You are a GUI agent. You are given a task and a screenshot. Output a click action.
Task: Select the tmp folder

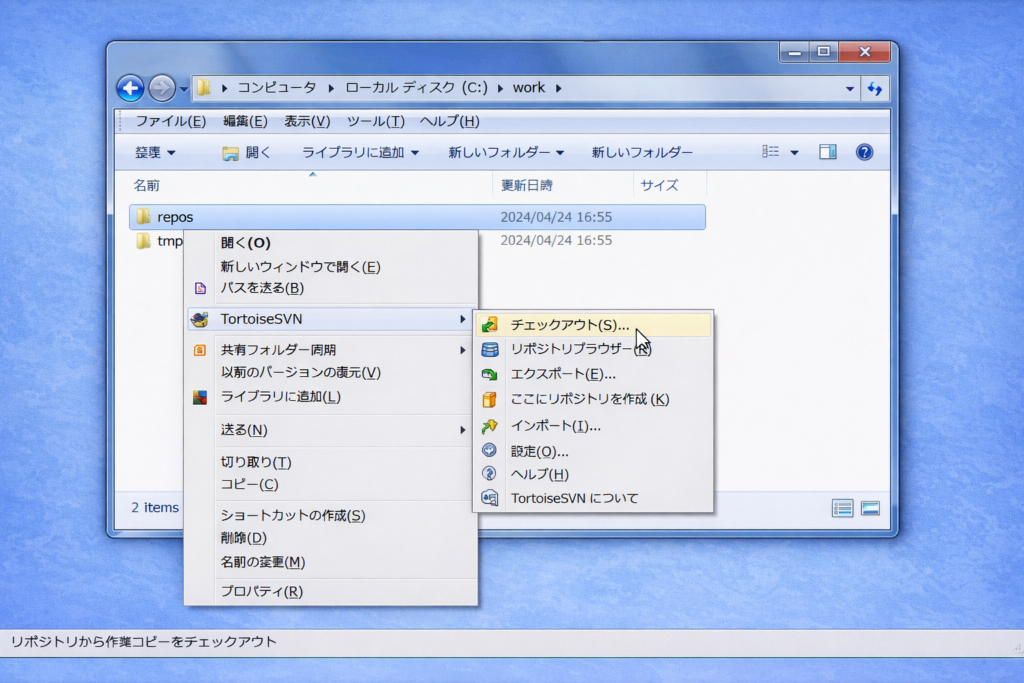169,241
